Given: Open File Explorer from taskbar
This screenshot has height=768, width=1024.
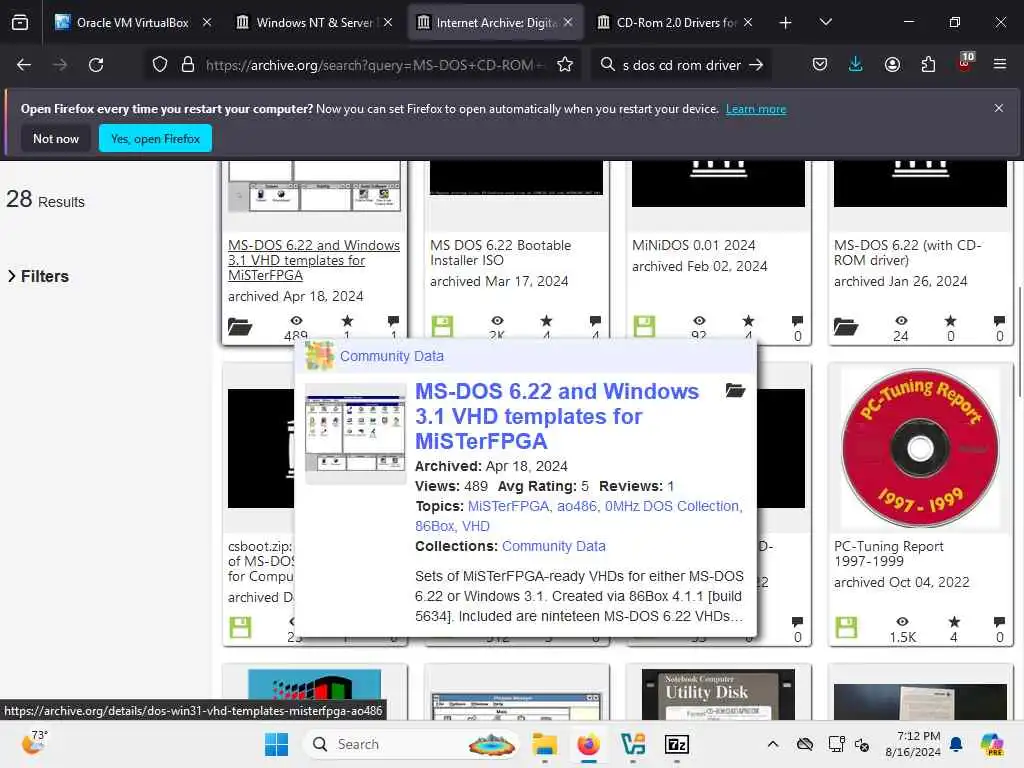Looking at the screenshot, I should click(x=544, y=744).
